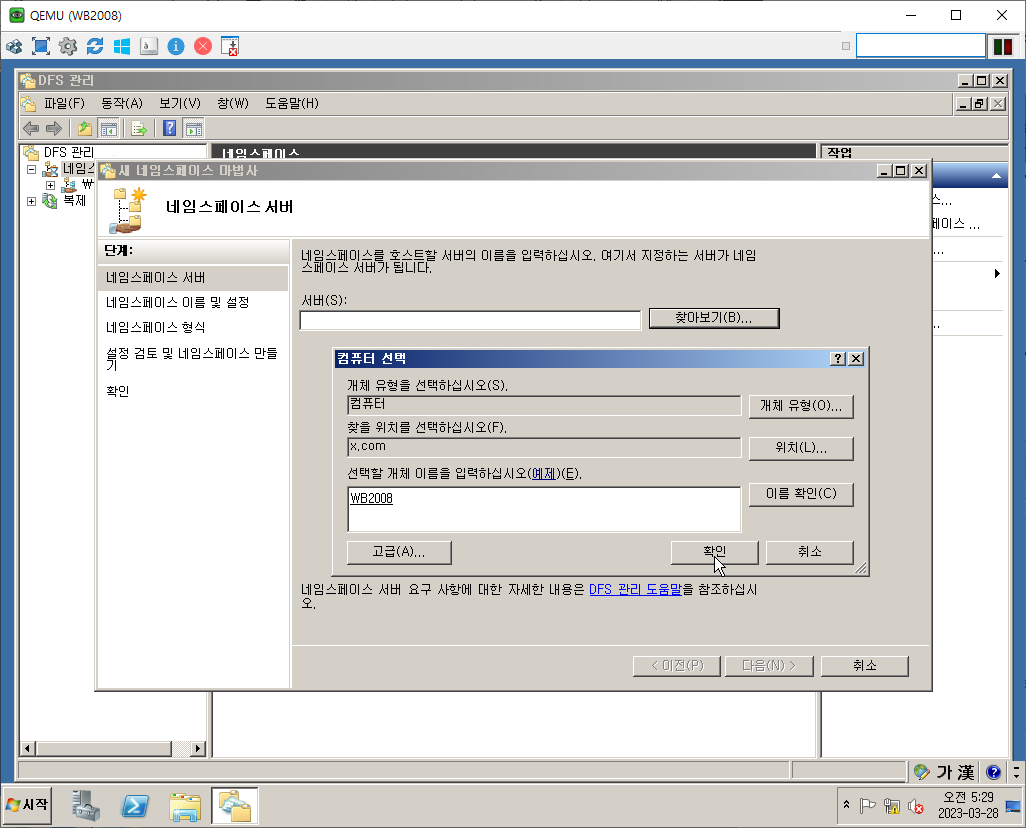Toggle fullscreen with the QEMU fullscreen icon
The image size is (1026, 828).
[41, 46]
